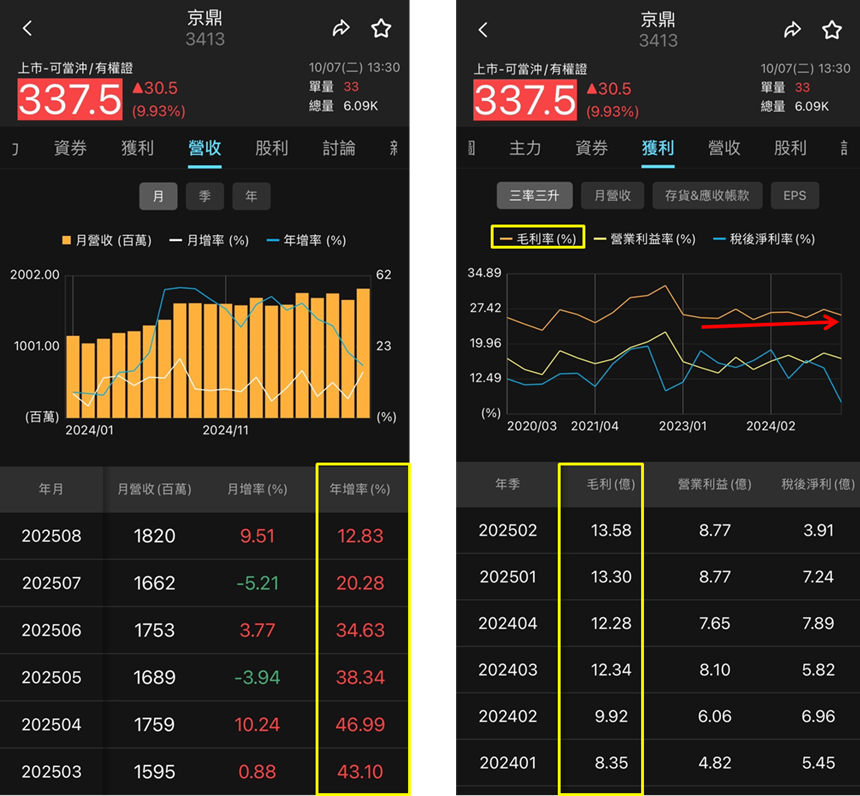Select the EPS chart option

(x=795, y=195)
